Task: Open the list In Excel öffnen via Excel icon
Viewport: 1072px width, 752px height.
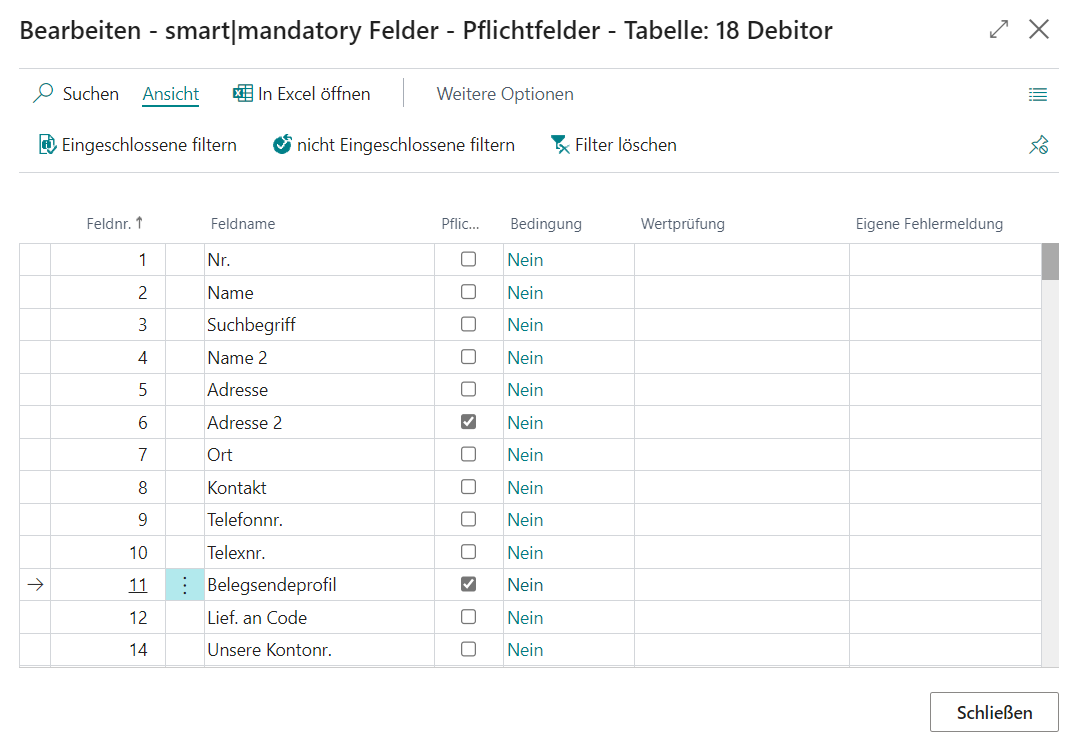Action: click(x=241, y=93)
